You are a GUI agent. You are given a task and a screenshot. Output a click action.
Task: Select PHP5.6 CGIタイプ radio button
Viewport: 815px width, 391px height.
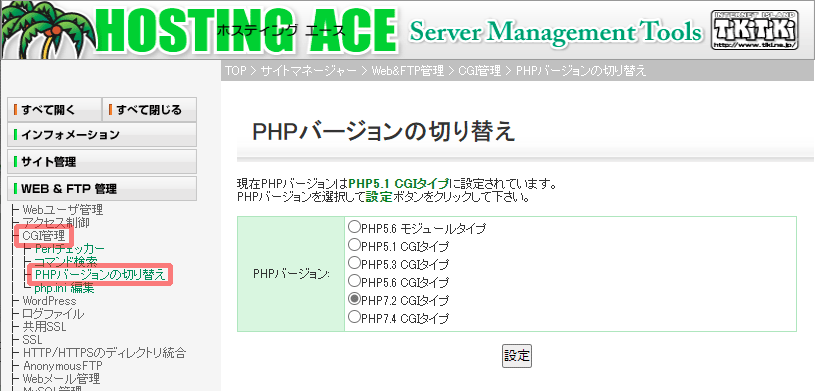pyautogui.click(x=354, y=281)
